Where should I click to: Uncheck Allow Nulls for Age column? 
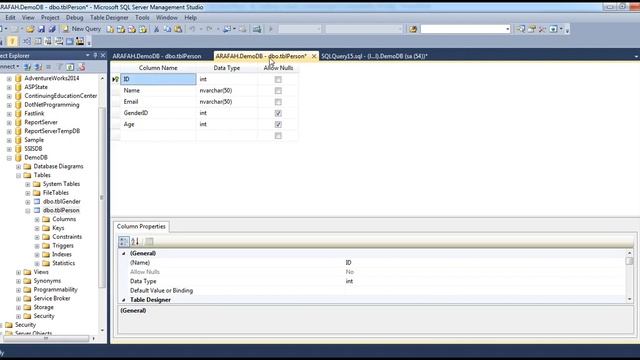(278, 124)
